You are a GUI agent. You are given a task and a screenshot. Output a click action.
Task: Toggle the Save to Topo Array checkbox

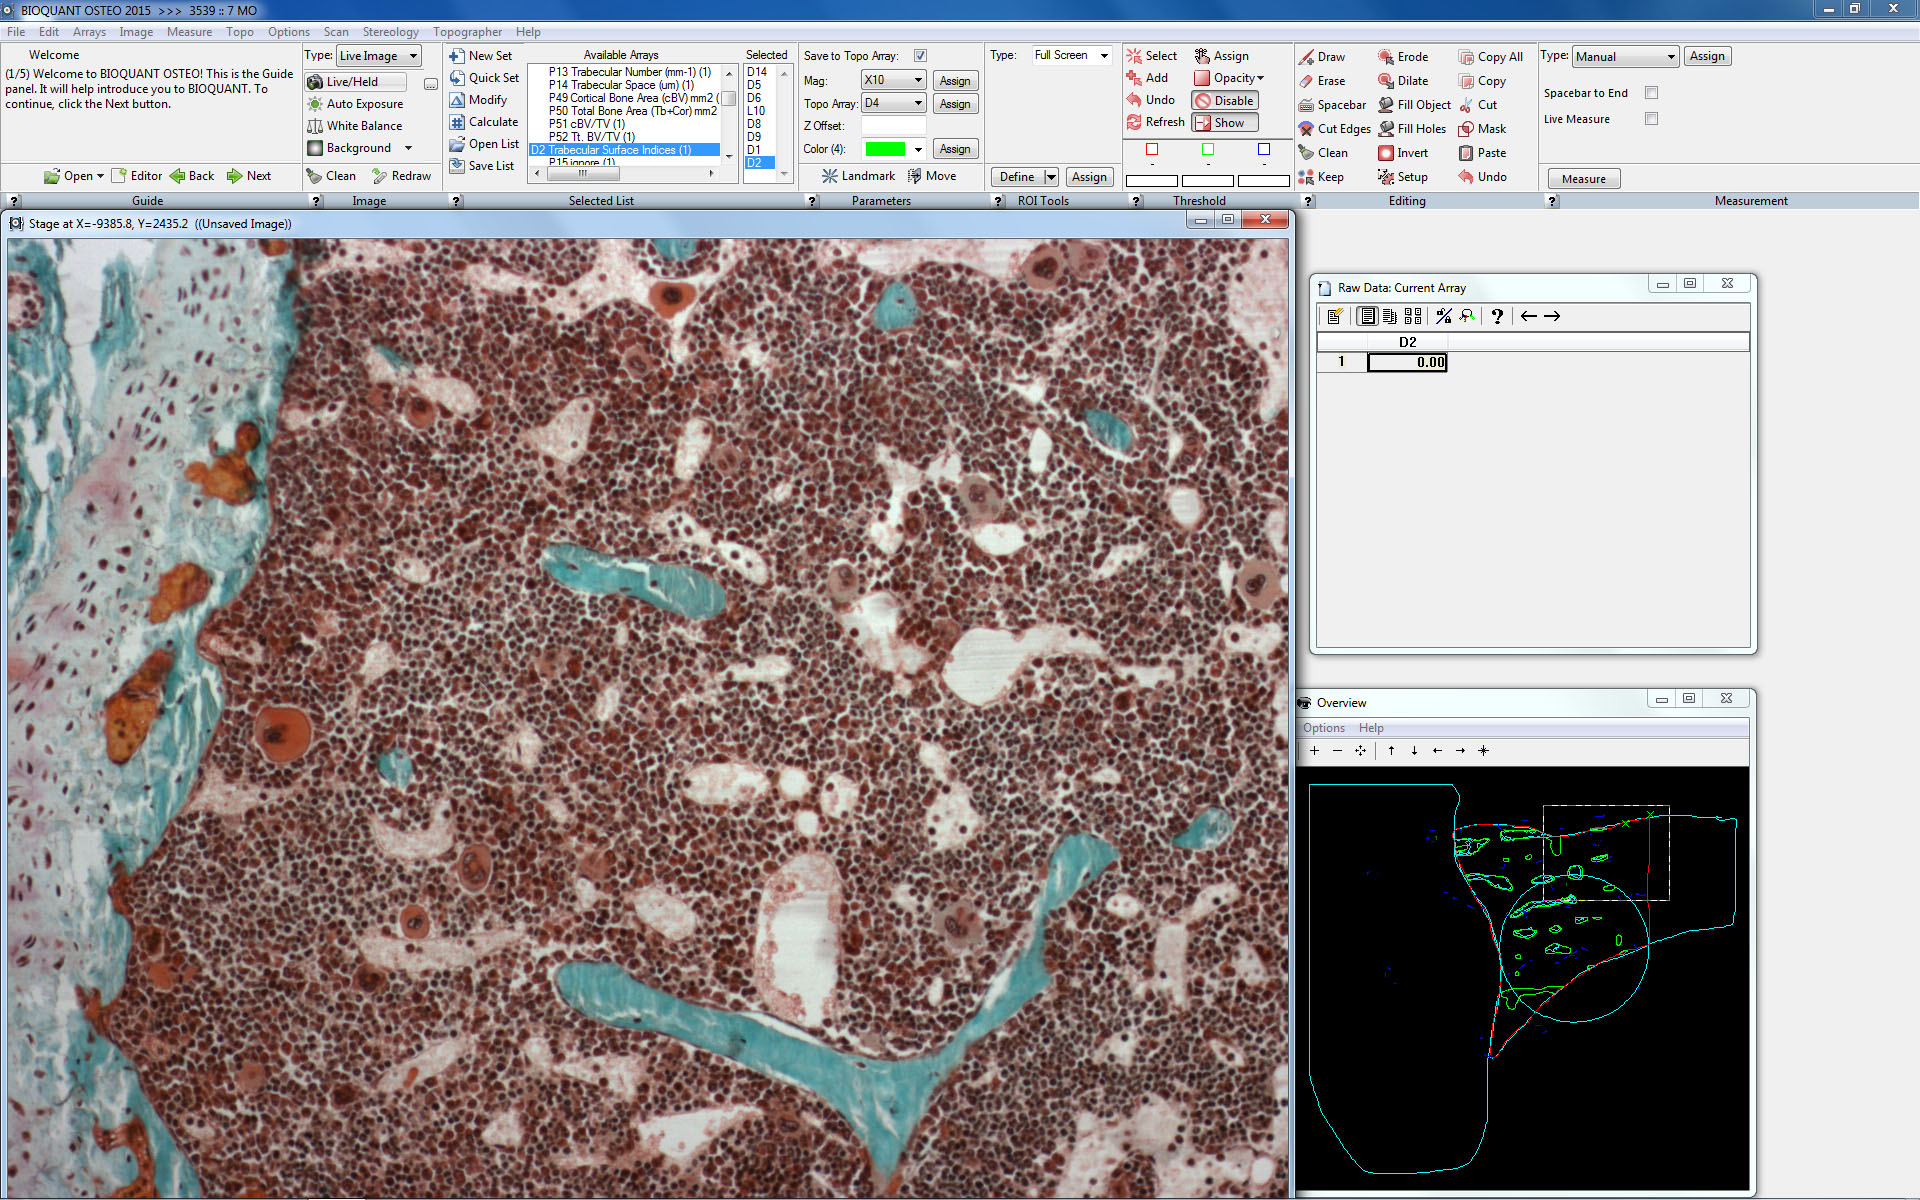point(920,56)
